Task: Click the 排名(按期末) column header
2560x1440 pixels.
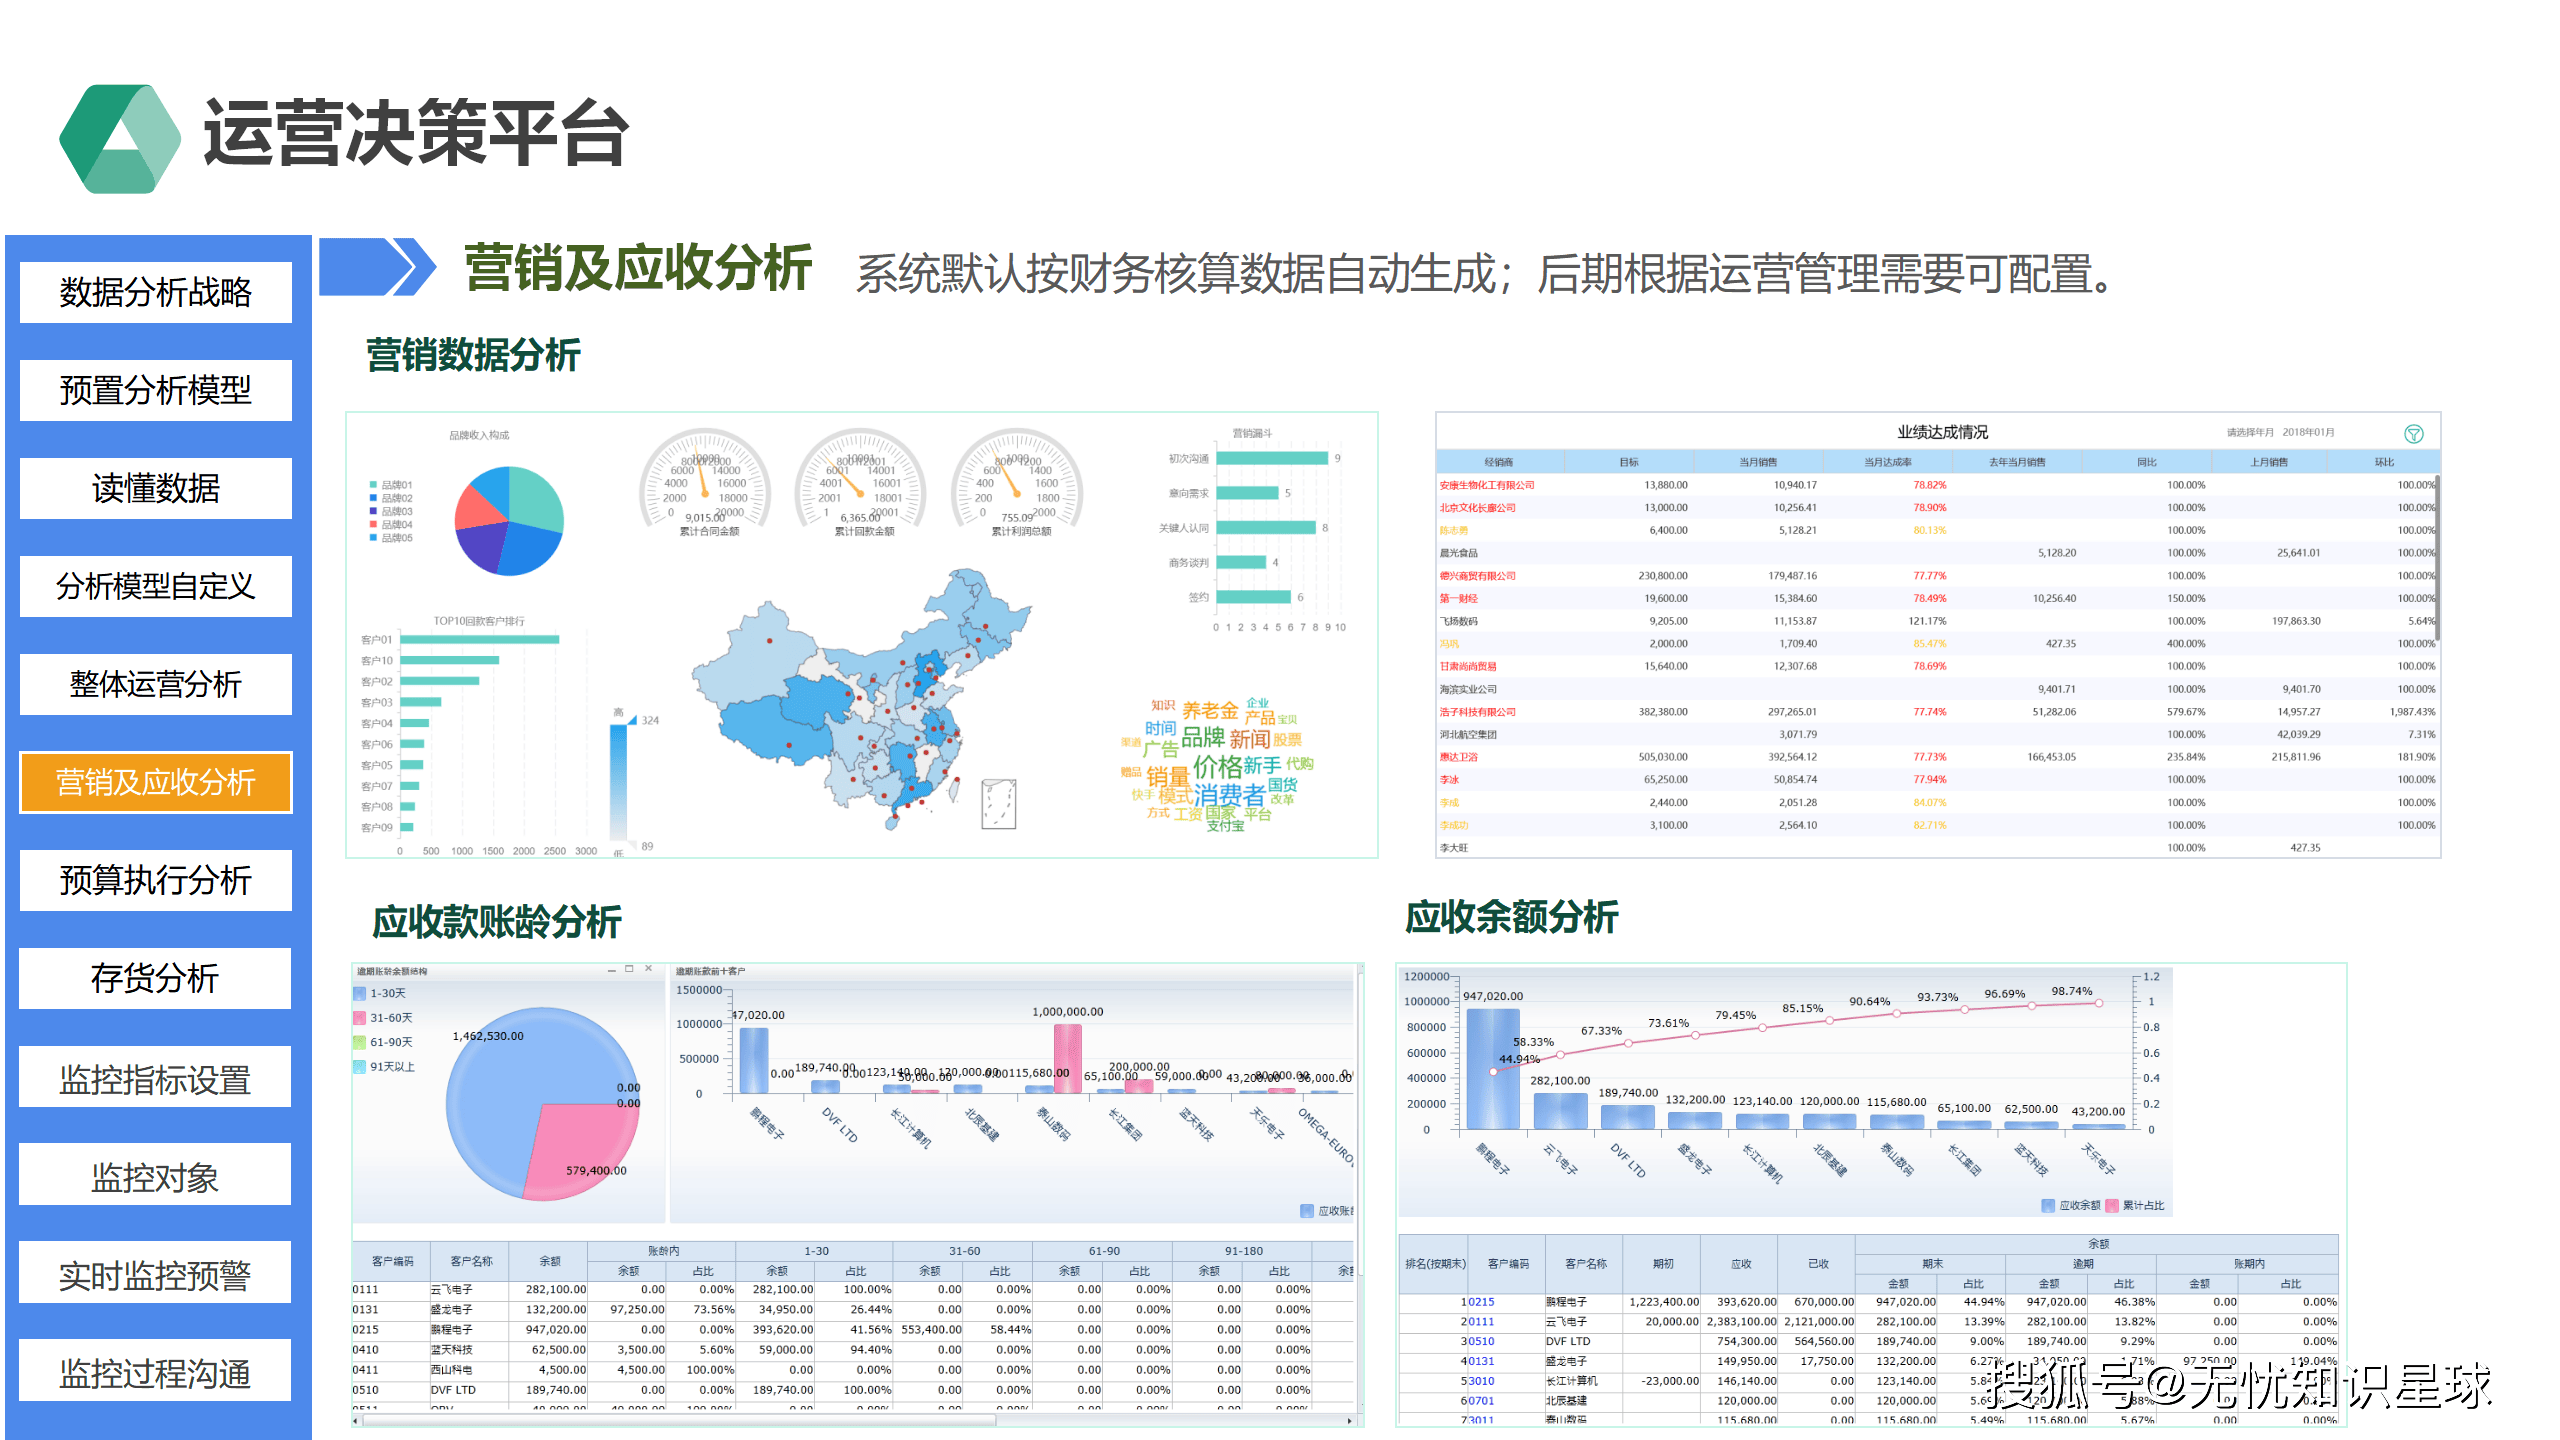Action: [1435, 1264]
